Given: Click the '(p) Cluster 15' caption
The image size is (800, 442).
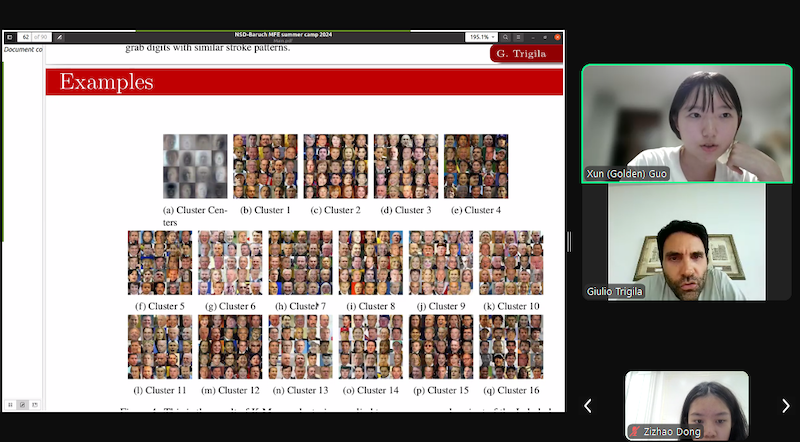Looking at the screenshot, I should click(x=441, y=390).
